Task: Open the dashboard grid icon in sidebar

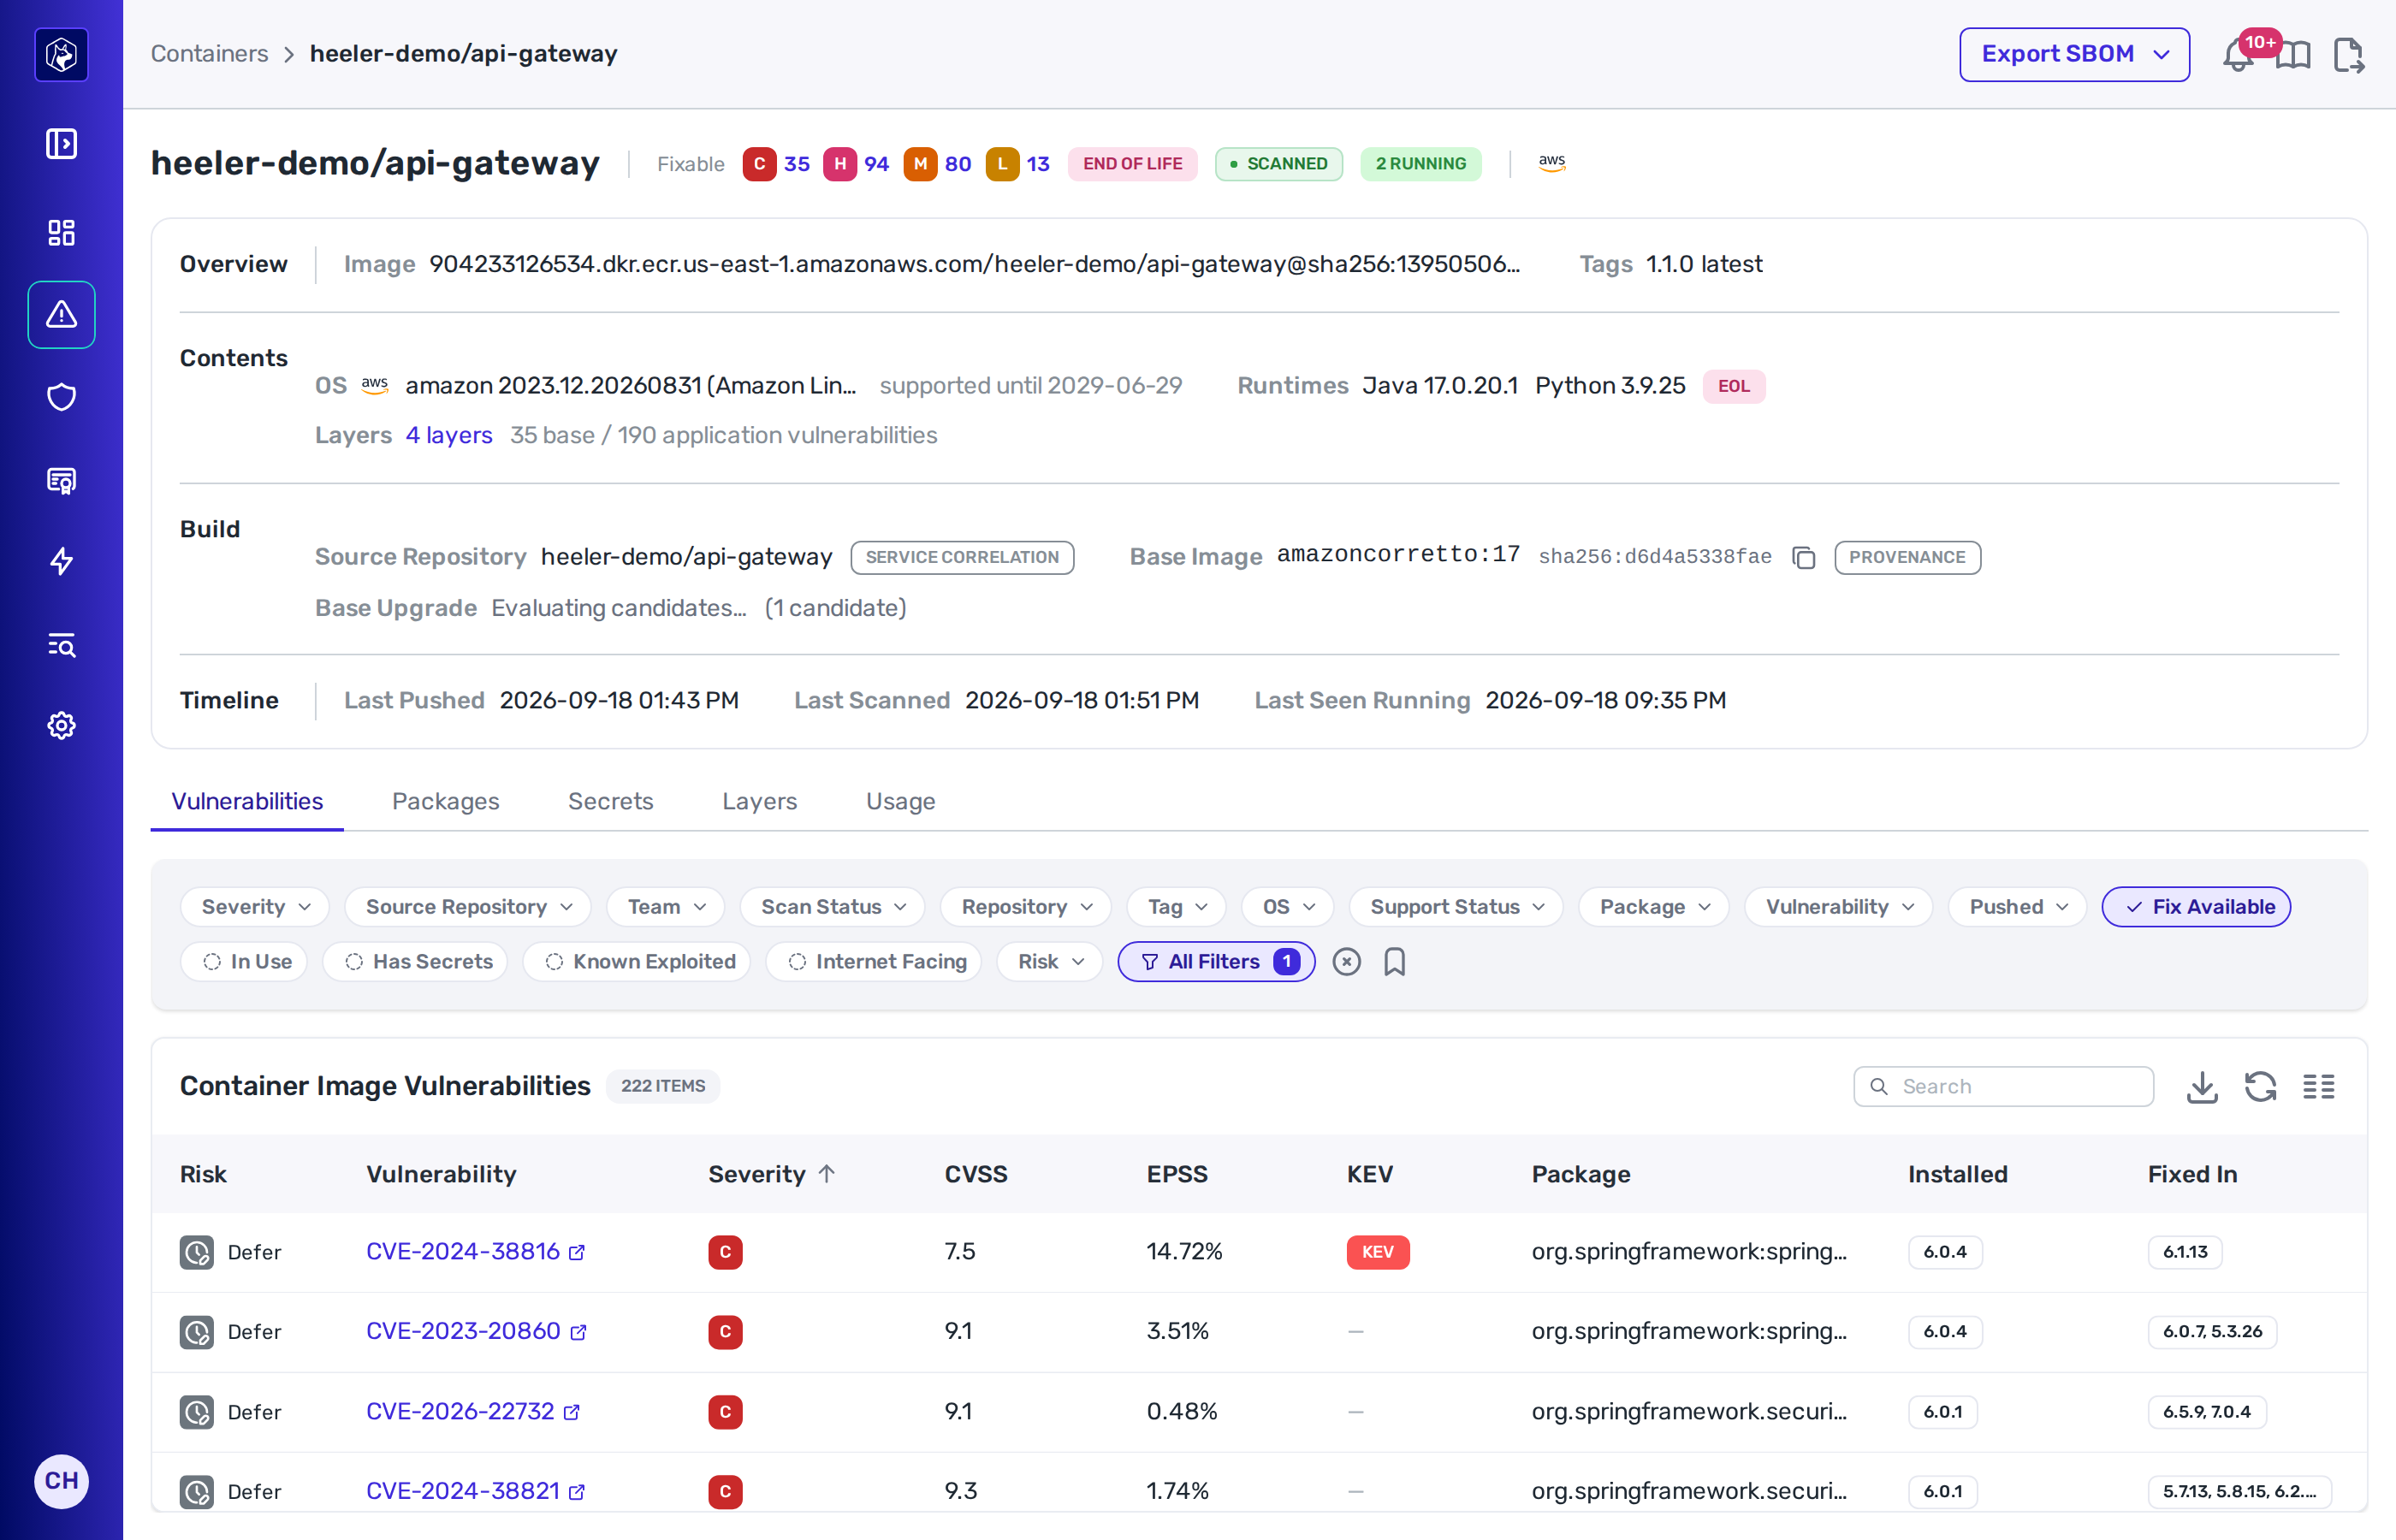Action: coord(61,232)
